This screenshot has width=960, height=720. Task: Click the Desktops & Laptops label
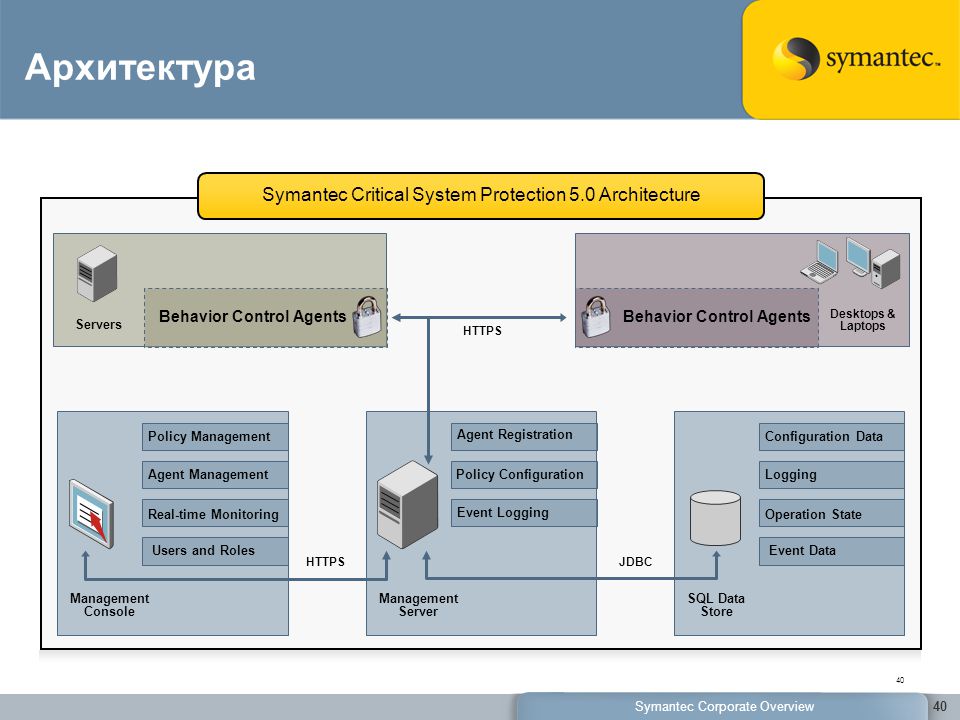coord(862,320)
